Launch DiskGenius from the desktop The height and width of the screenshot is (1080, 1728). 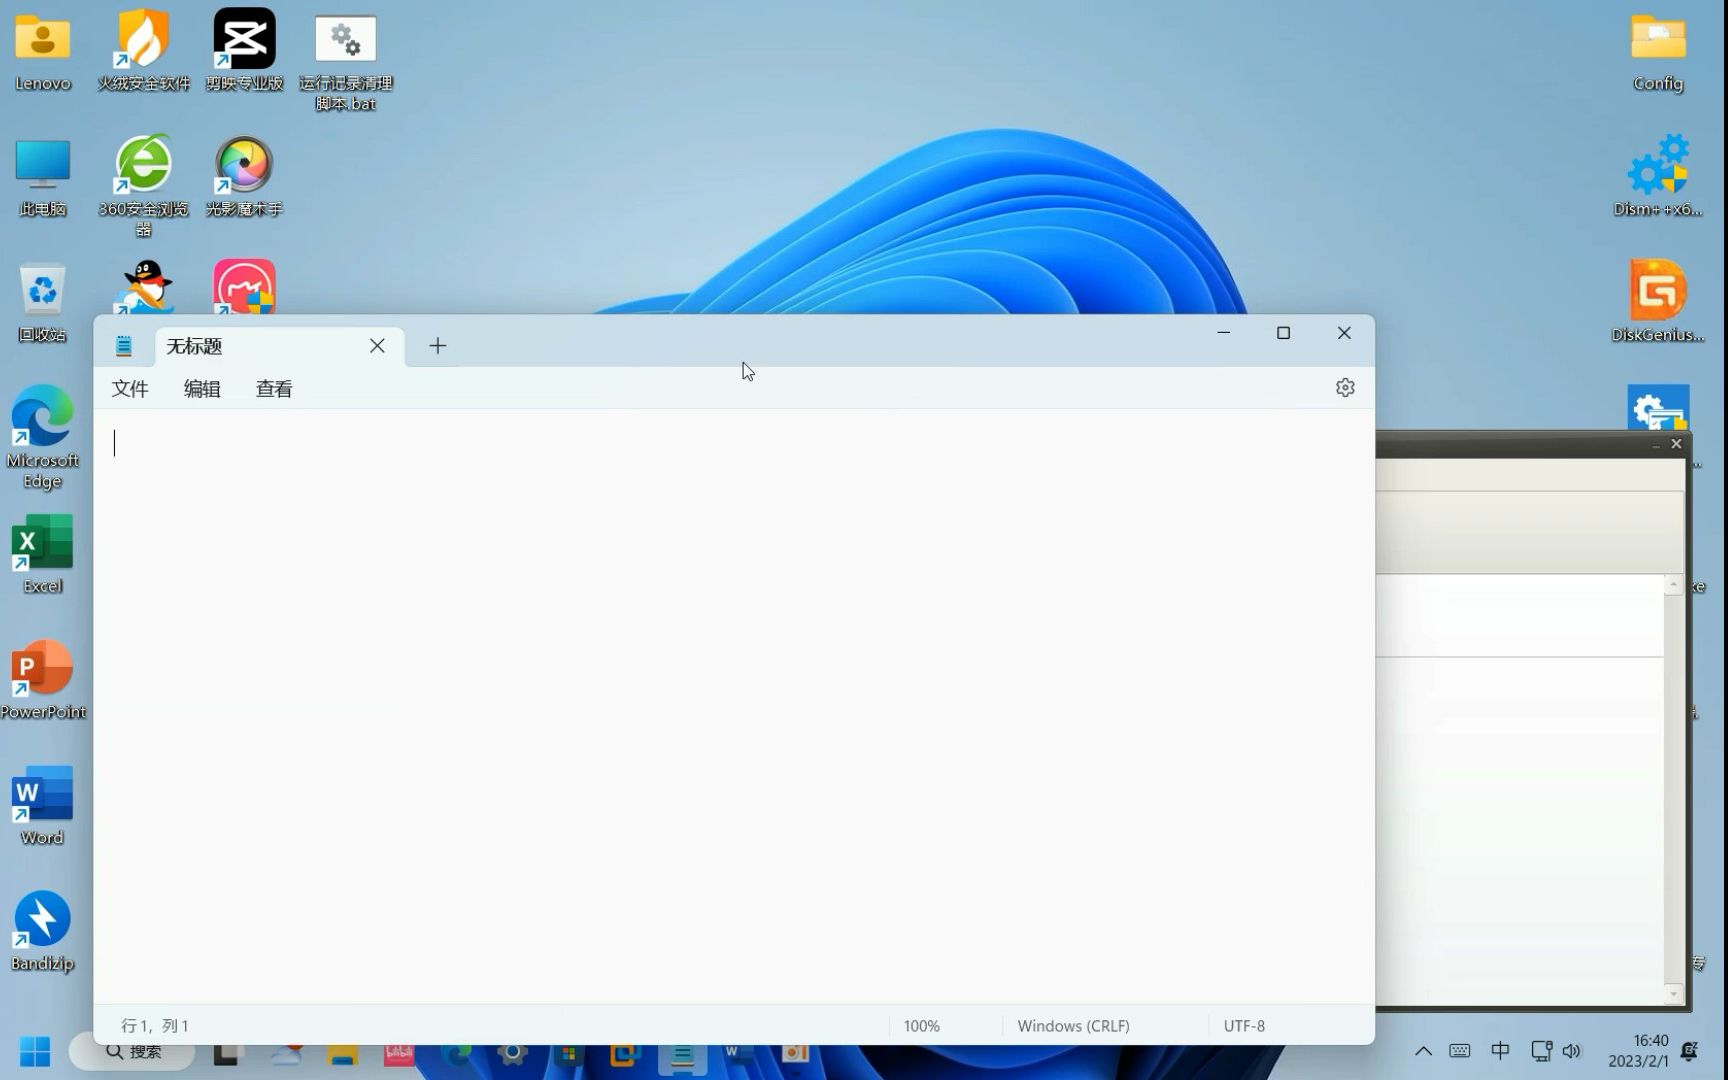[1657, 290]
